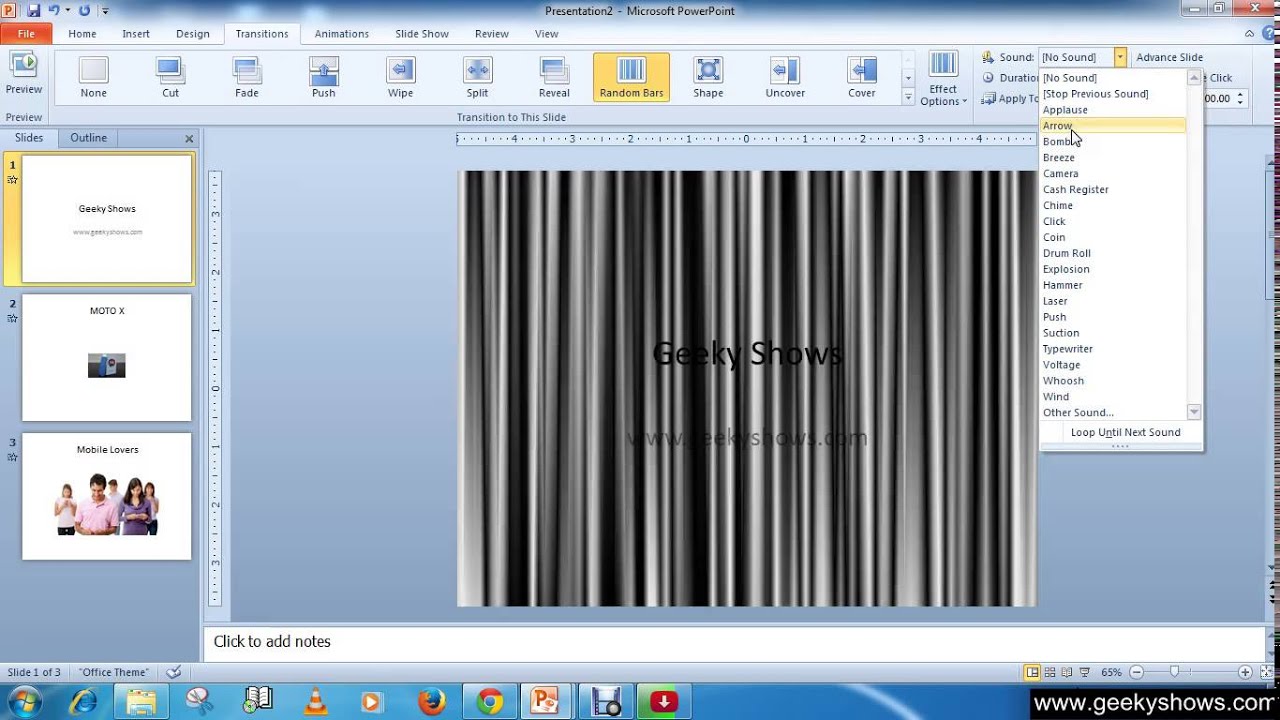Choose Whoosh sound from list
The image size is (1280, 720).
pyautogui.click(x=1113, y=381)
